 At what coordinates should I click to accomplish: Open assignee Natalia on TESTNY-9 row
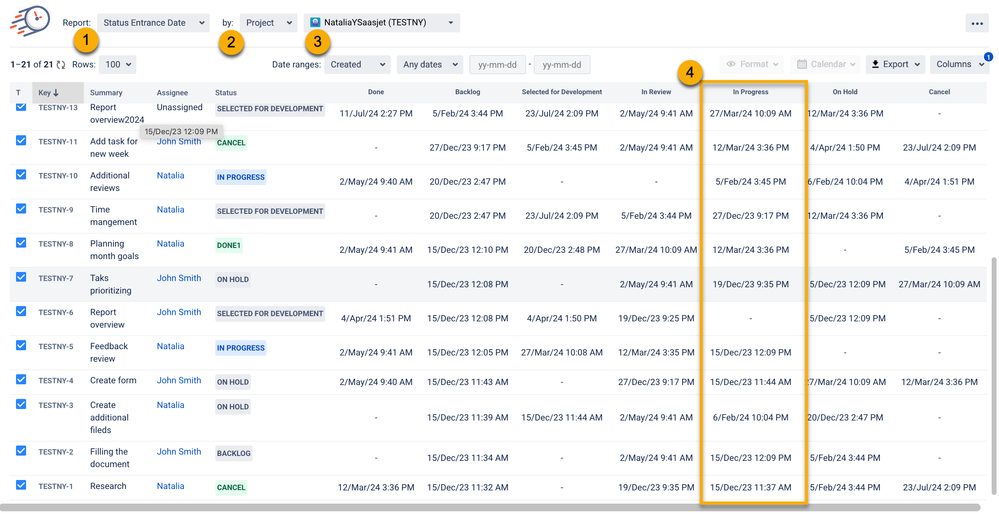point(171,210)
